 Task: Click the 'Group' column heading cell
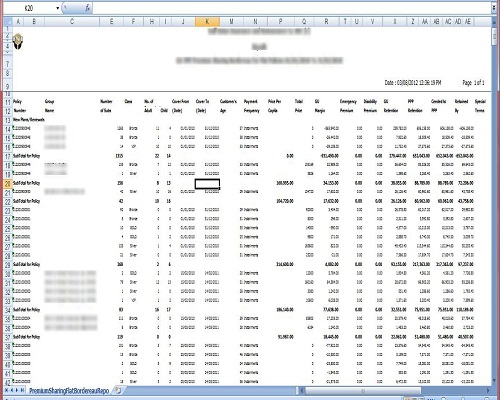click(50, 101)
